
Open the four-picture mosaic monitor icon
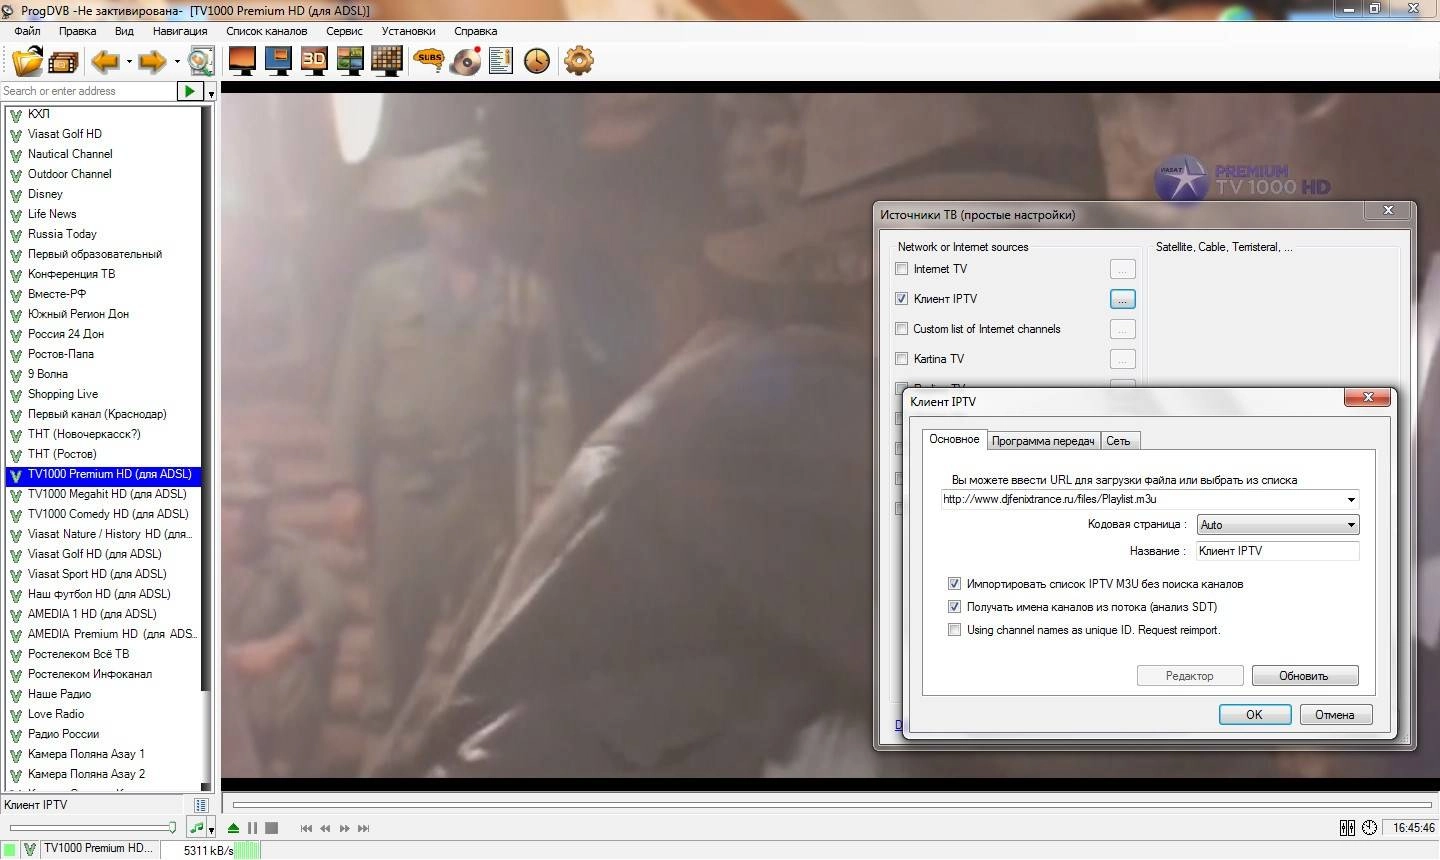click(x=350, y=61)
